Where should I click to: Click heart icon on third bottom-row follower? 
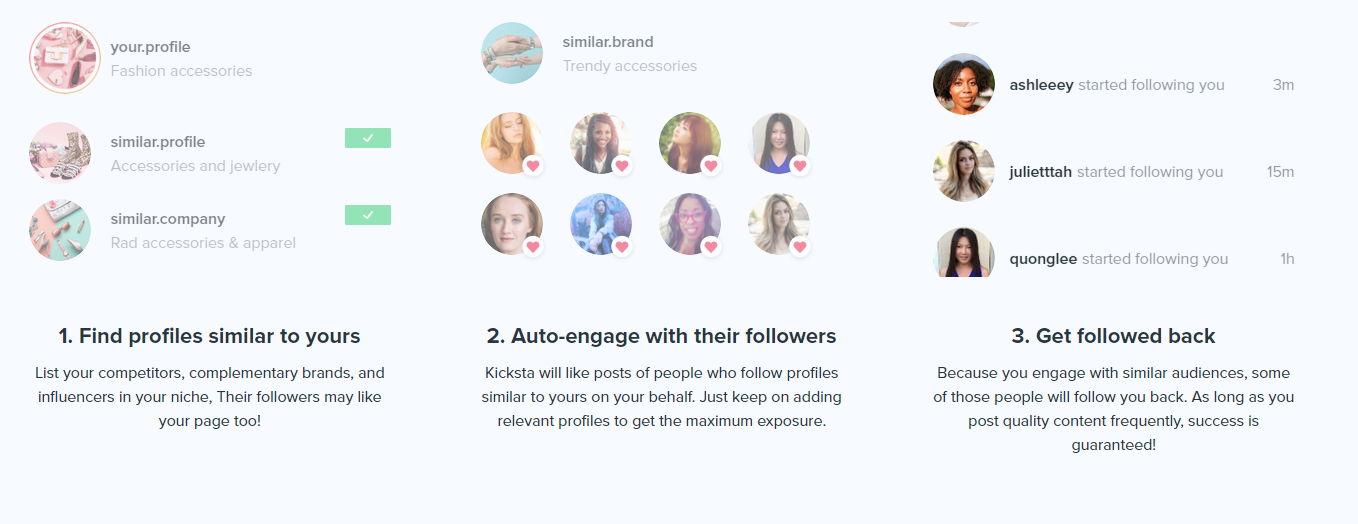[x=711, y=246]
